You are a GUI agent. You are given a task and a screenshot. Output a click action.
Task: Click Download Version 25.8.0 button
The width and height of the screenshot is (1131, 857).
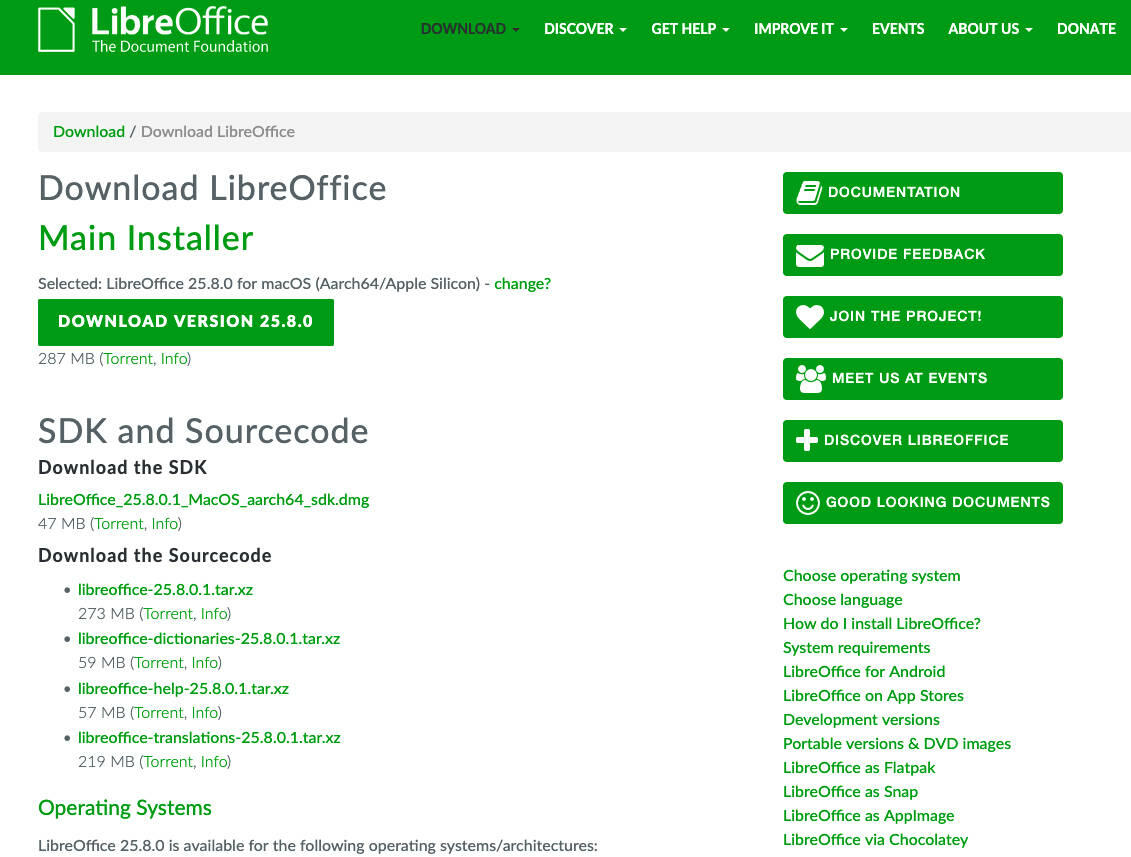pos(185,322)
